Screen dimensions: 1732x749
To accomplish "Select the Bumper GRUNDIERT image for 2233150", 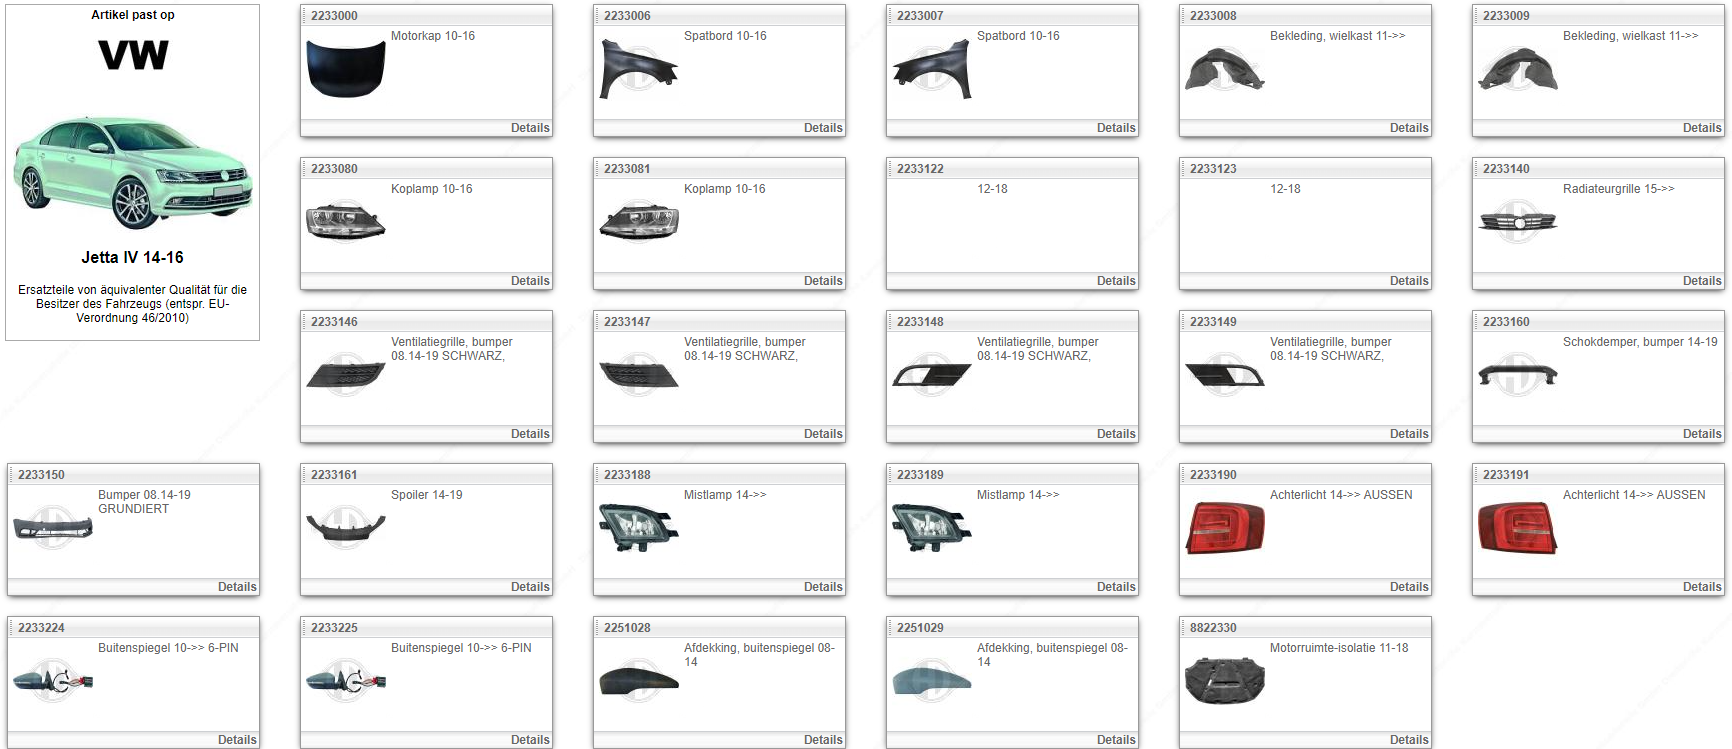I will pyautogui.click(x=53, y=527).
